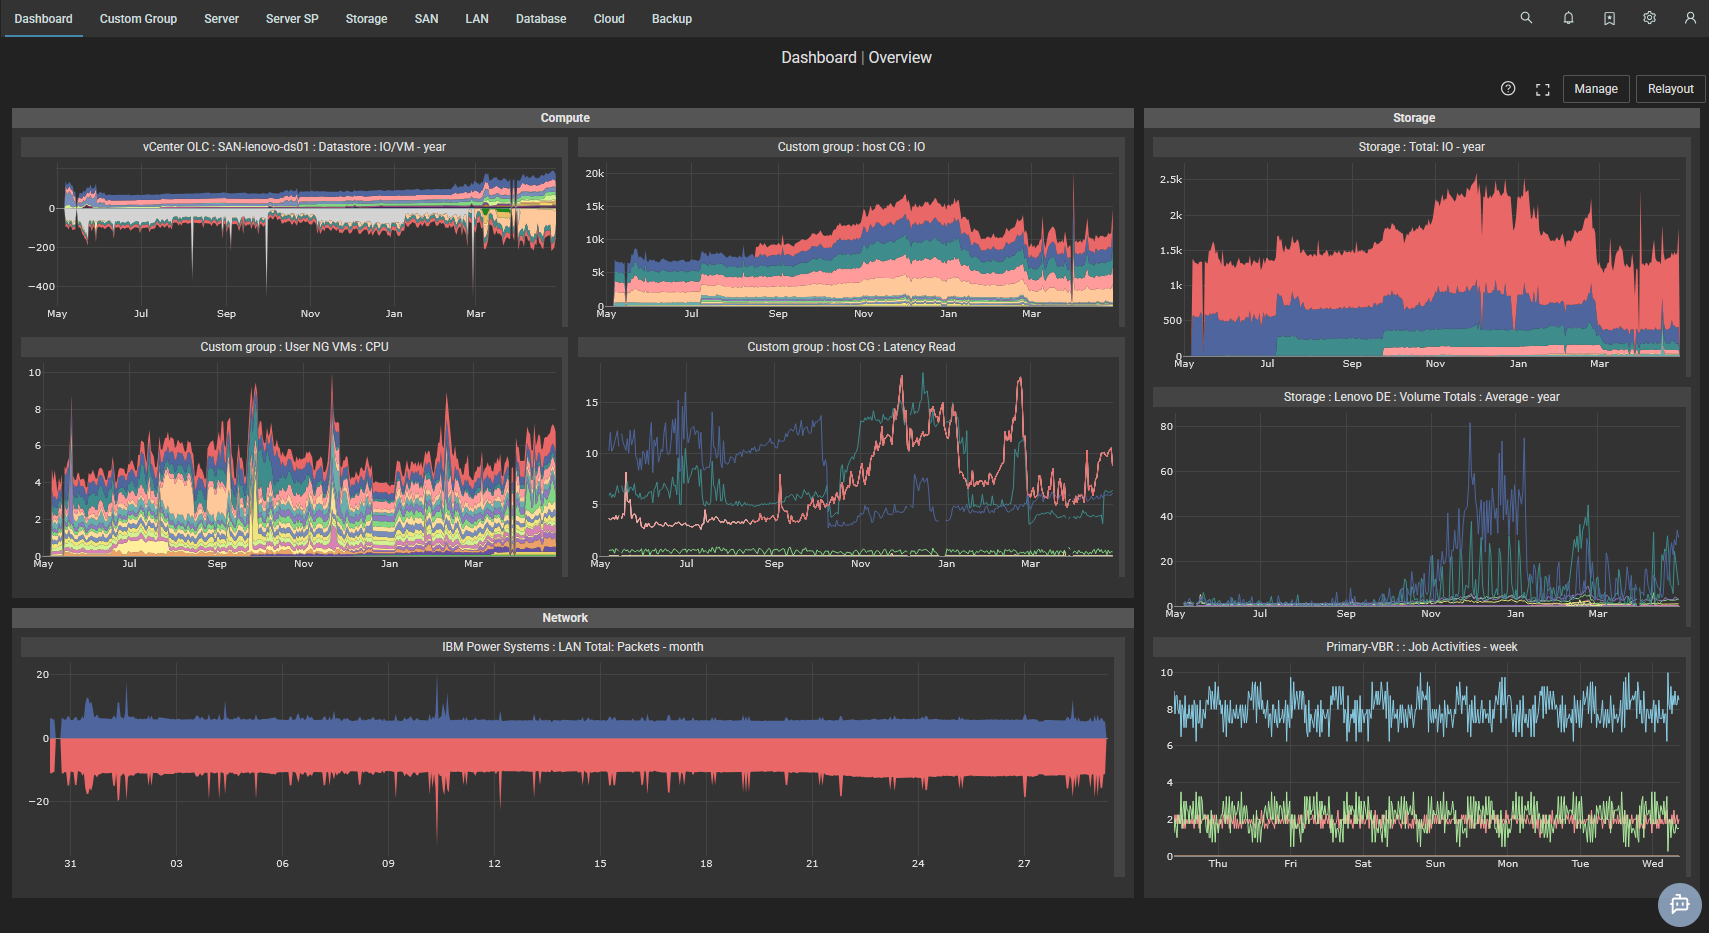Image resolution: width=1709 pixels, height=933 pixels.
Task: Open the Cloud menu item
Action: (608, 18)
